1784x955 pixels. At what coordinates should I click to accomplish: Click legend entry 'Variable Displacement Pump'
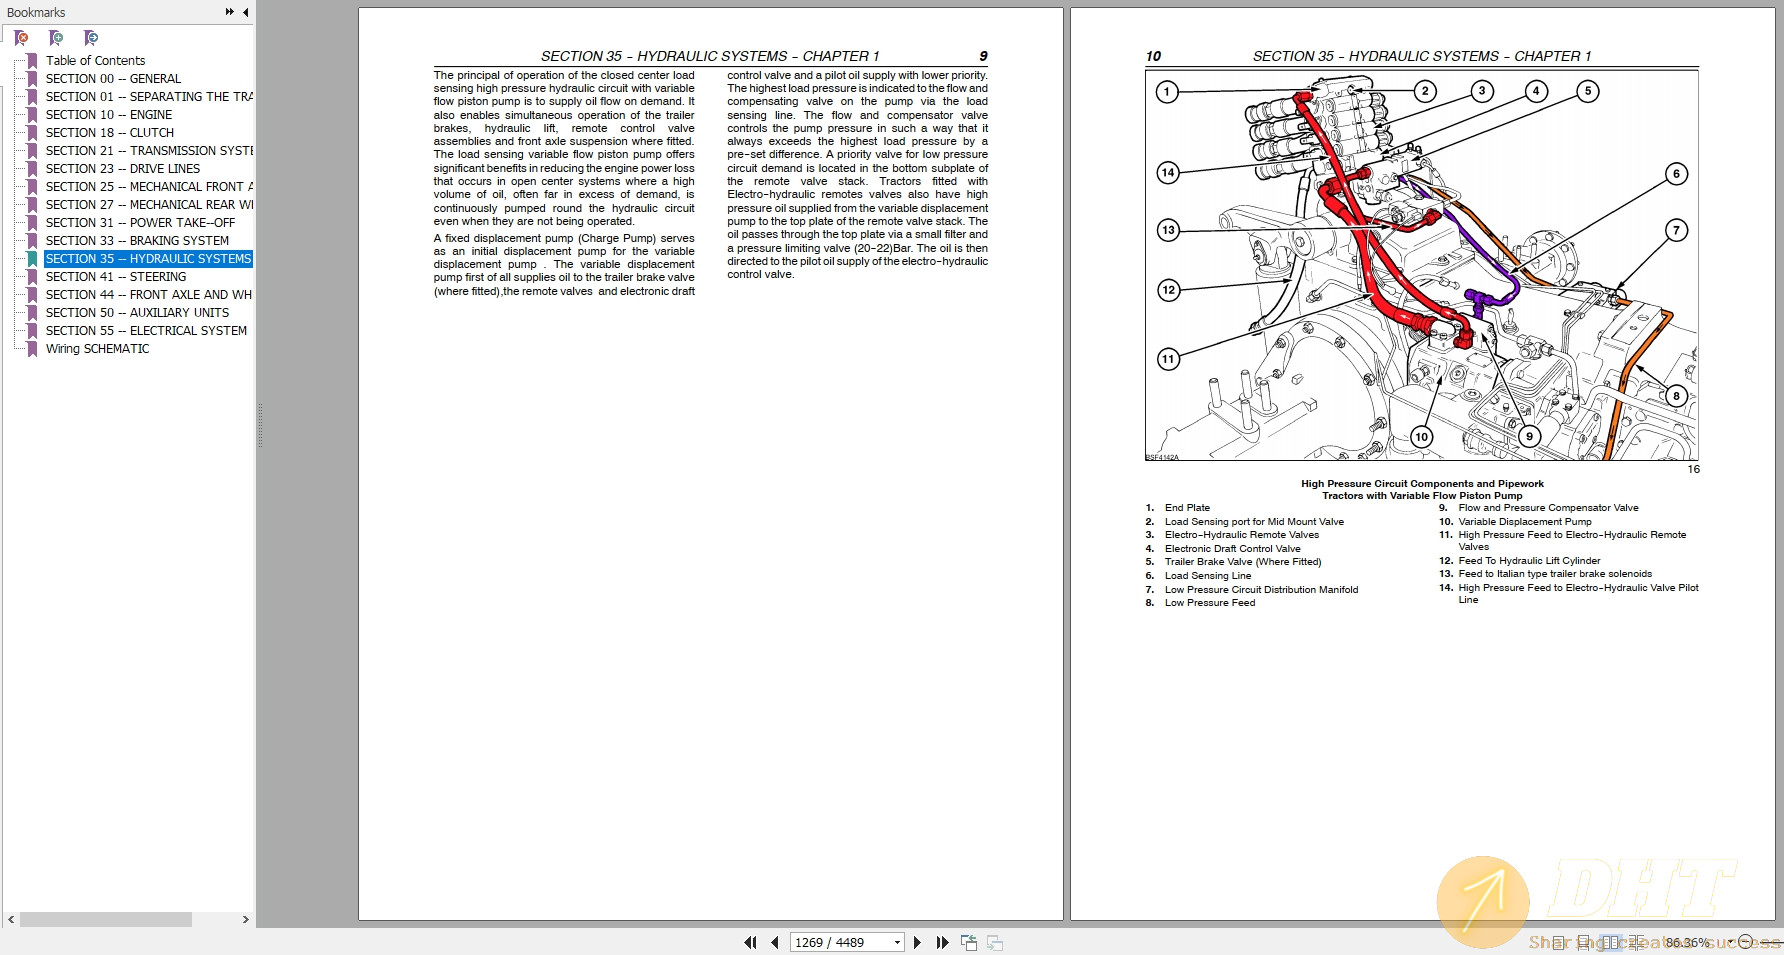coord(1524,521)
